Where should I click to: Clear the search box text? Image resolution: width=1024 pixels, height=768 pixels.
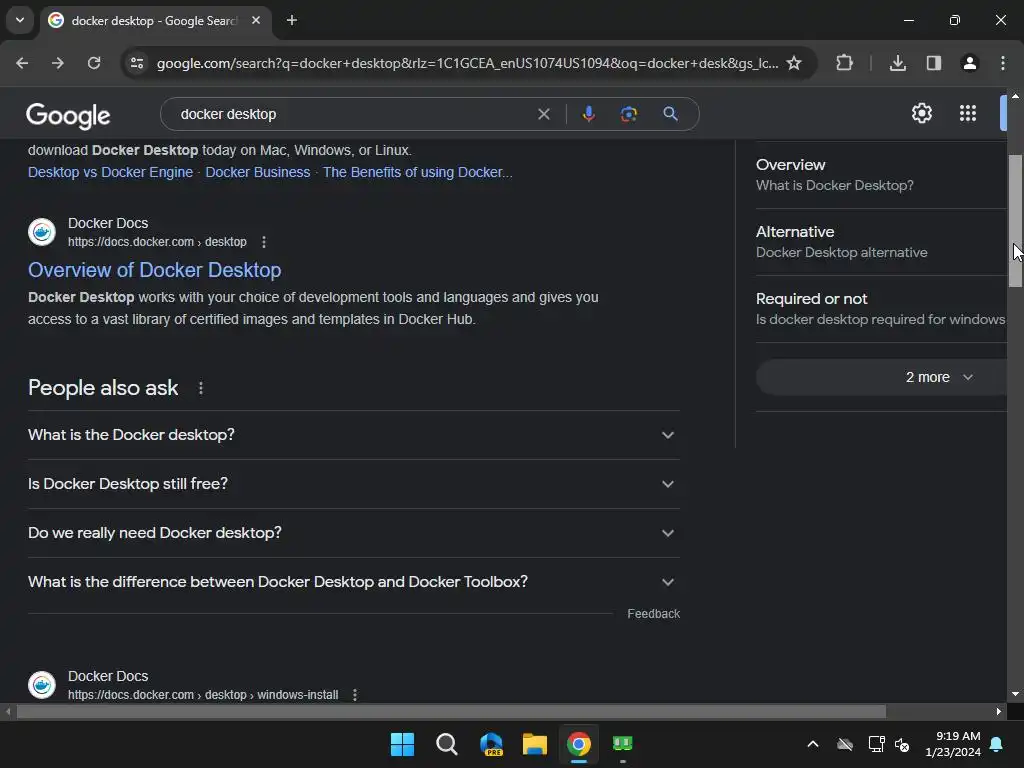[543, 114]
